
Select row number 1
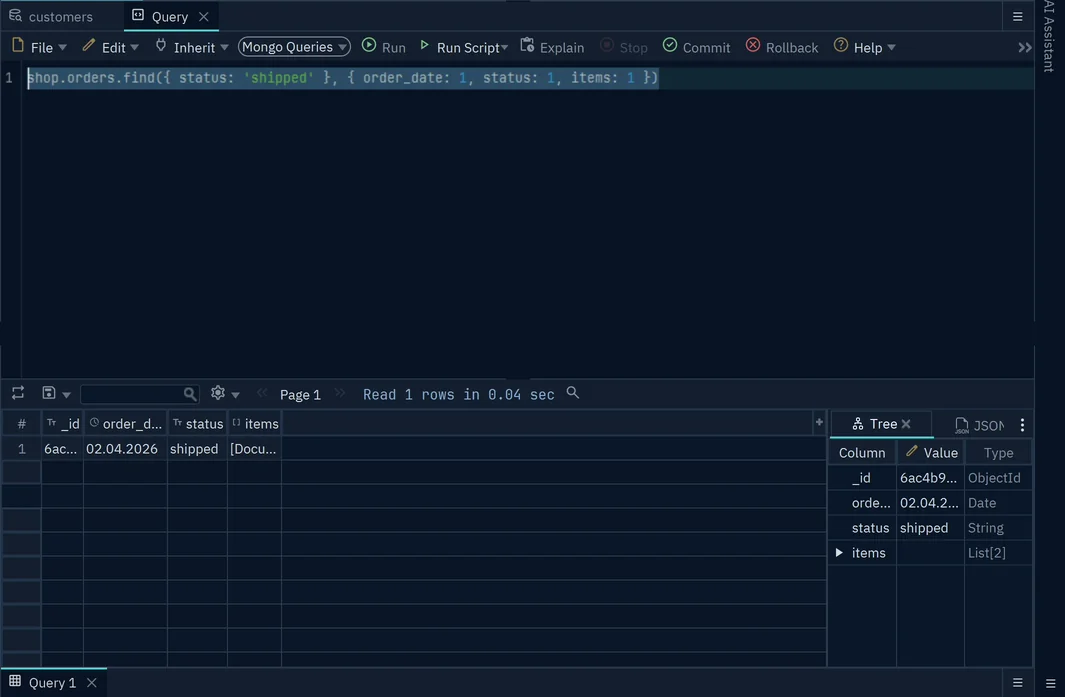[22, 449]
